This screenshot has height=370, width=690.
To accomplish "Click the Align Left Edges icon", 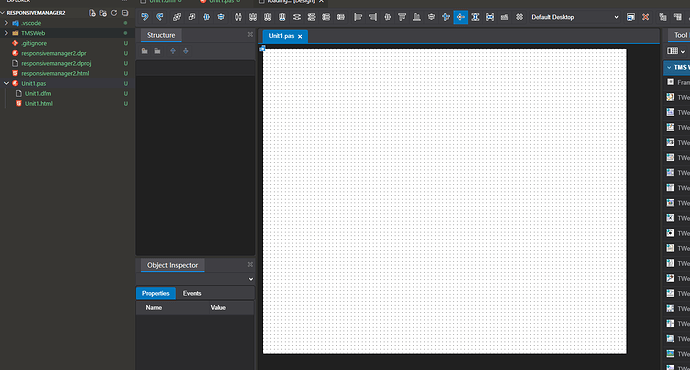I will tap(358, 17).
